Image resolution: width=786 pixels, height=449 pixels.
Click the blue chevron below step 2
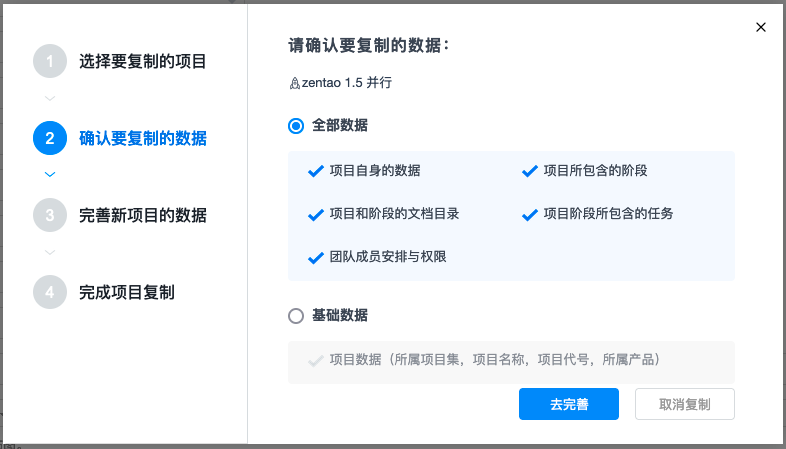pos(50,174)
